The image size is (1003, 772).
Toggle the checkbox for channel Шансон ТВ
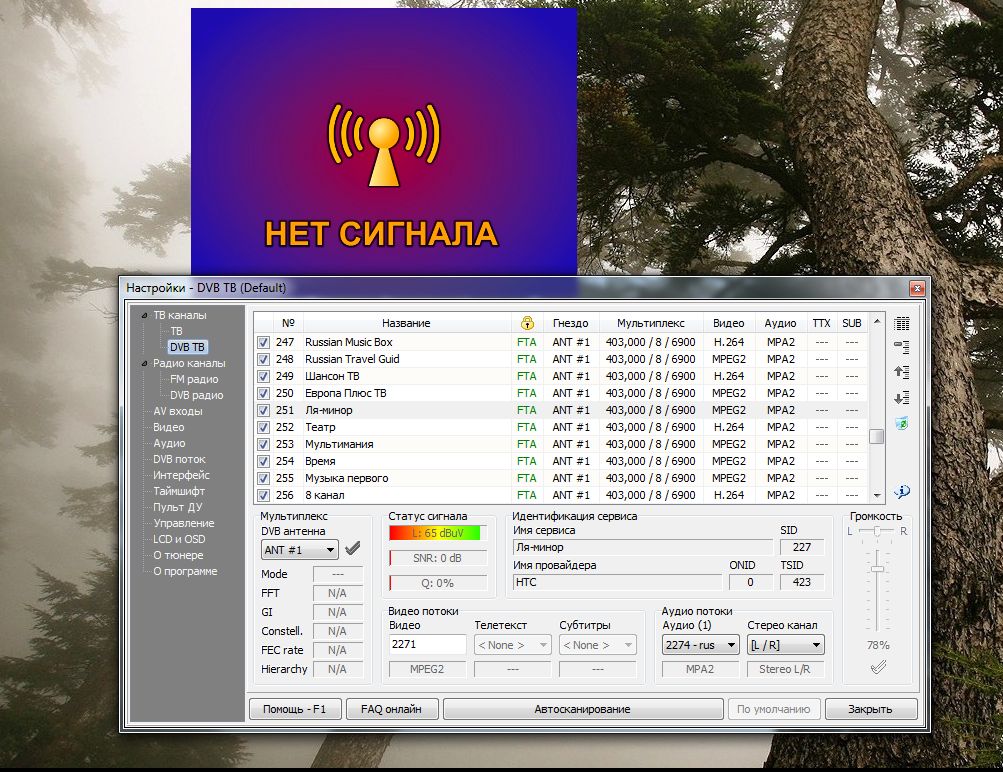pyautogui.click(x=264, y=376)
